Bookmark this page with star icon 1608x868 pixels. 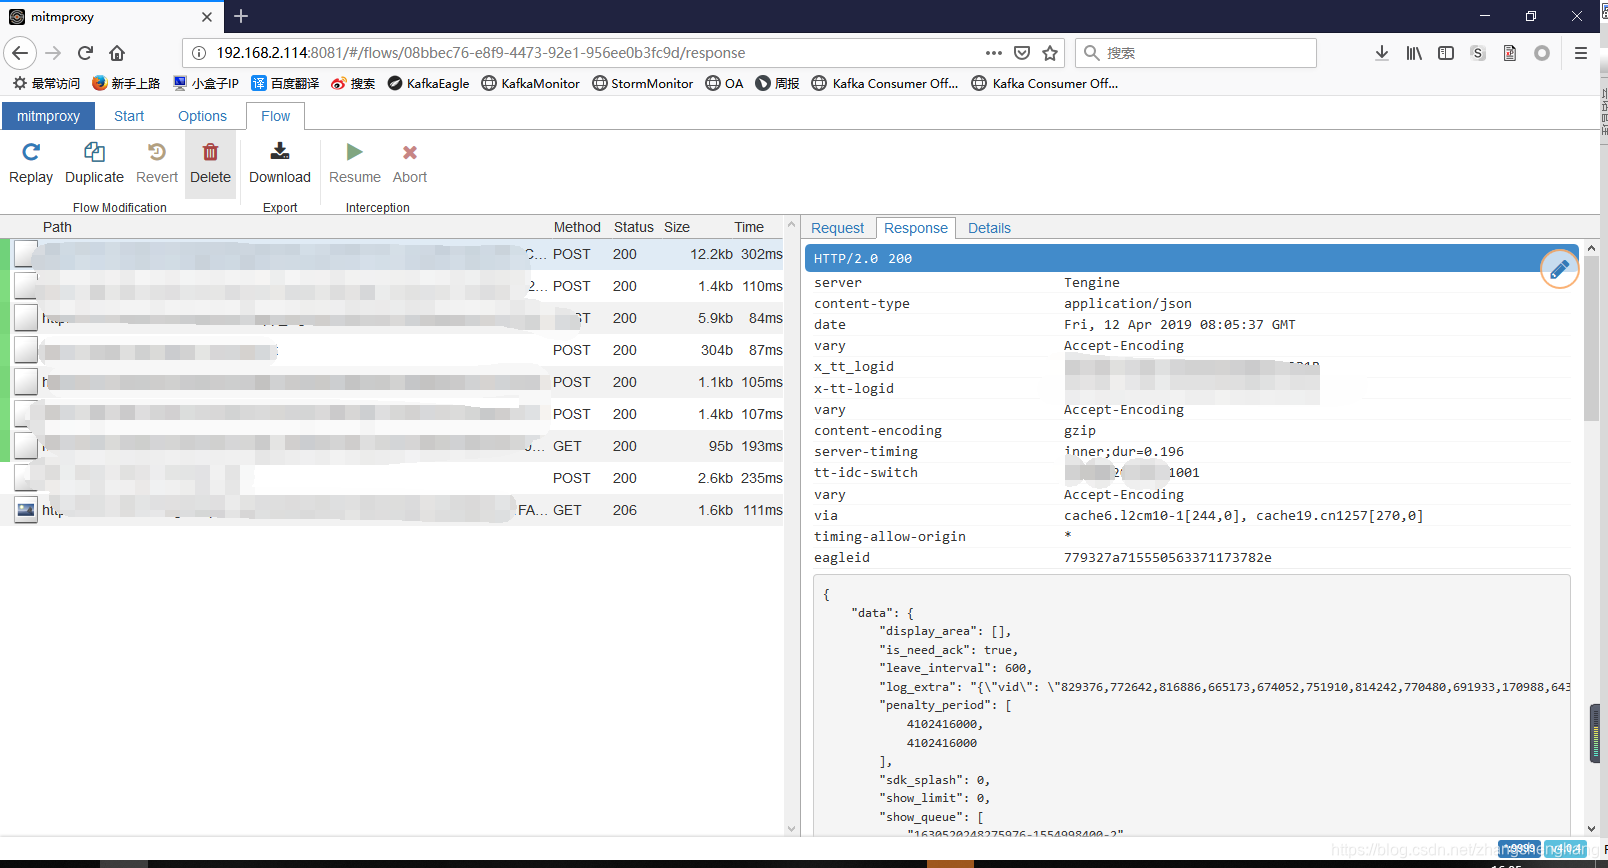click(x=1050, y=53)
